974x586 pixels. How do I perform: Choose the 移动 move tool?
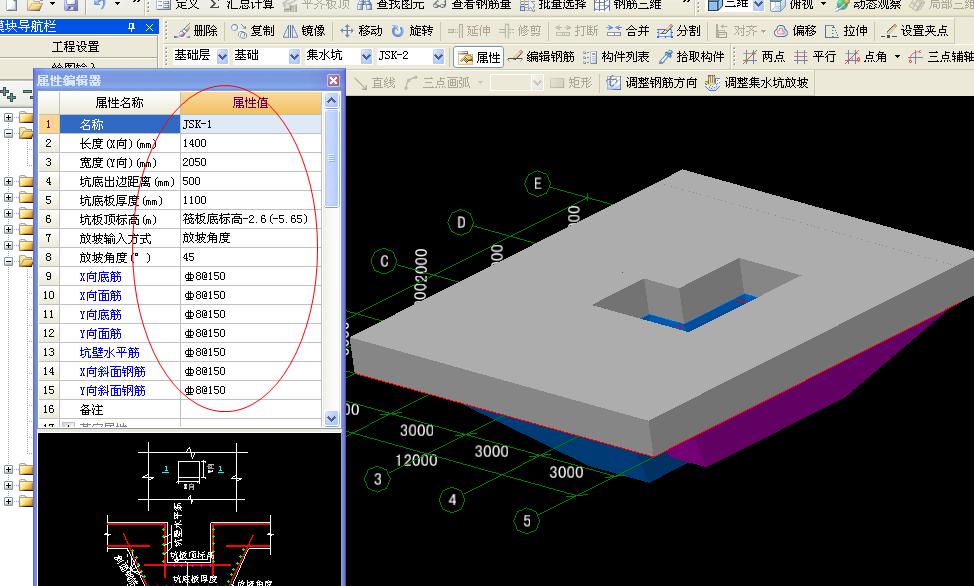coord(361,30)
